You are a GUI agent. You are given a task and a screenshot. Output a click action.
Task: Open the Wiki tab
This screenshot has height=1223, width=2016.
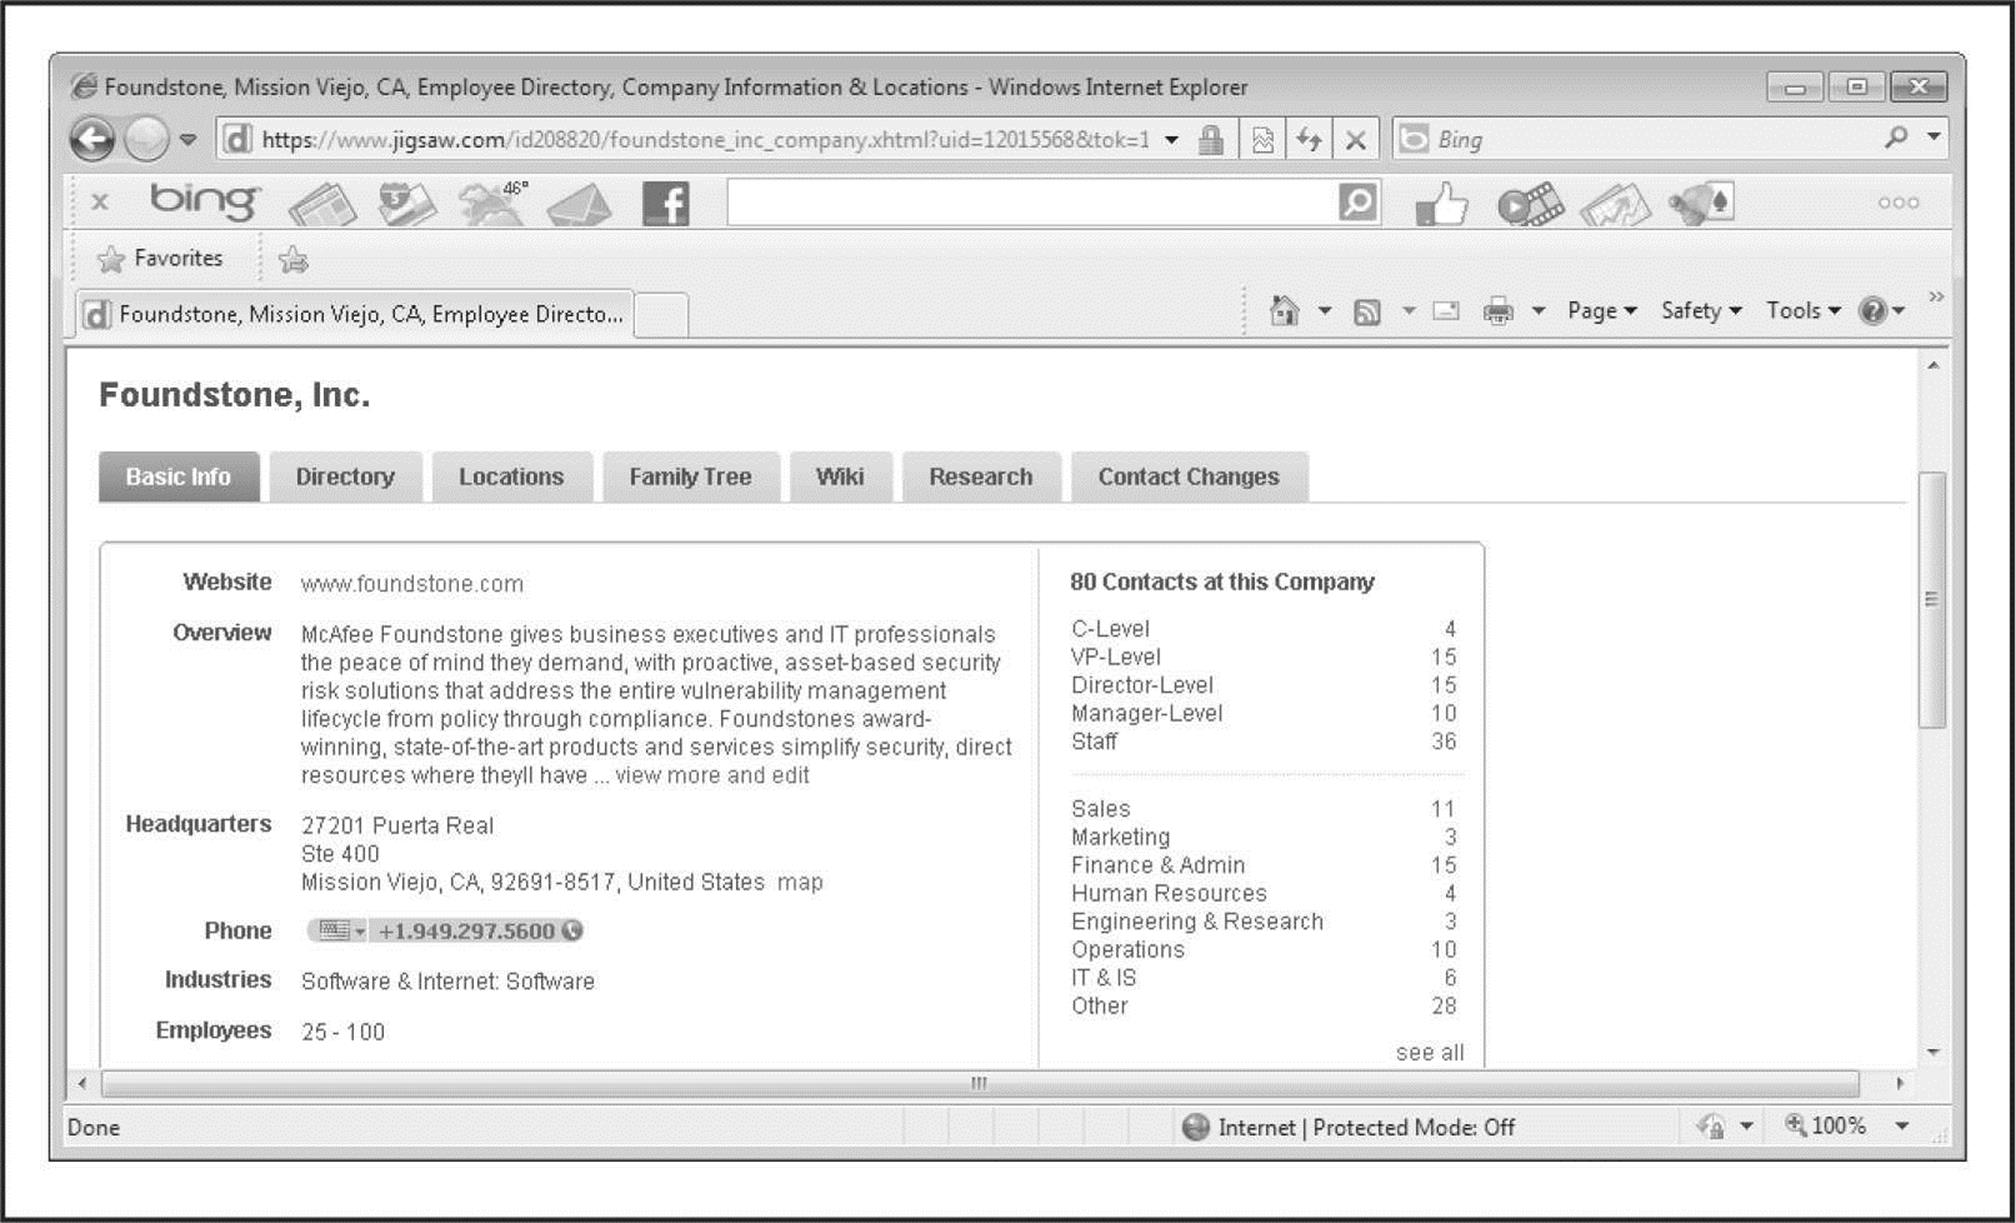(x=840, y=477)
